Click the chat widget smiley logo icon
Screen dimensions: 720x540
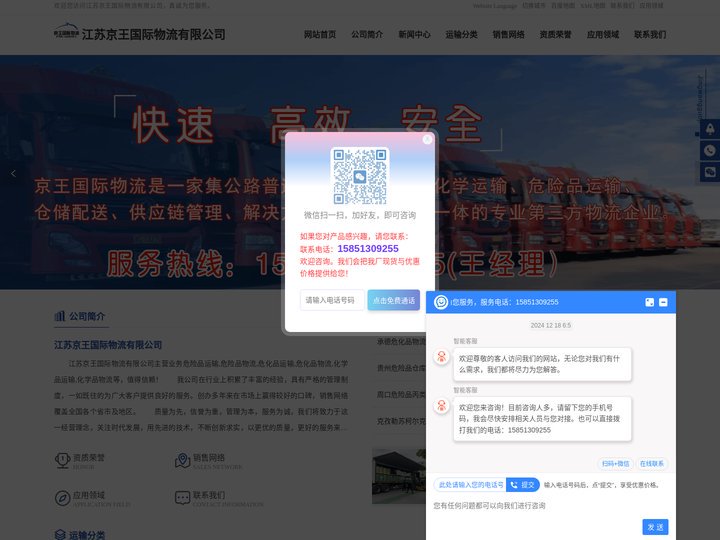click(441, 302)
